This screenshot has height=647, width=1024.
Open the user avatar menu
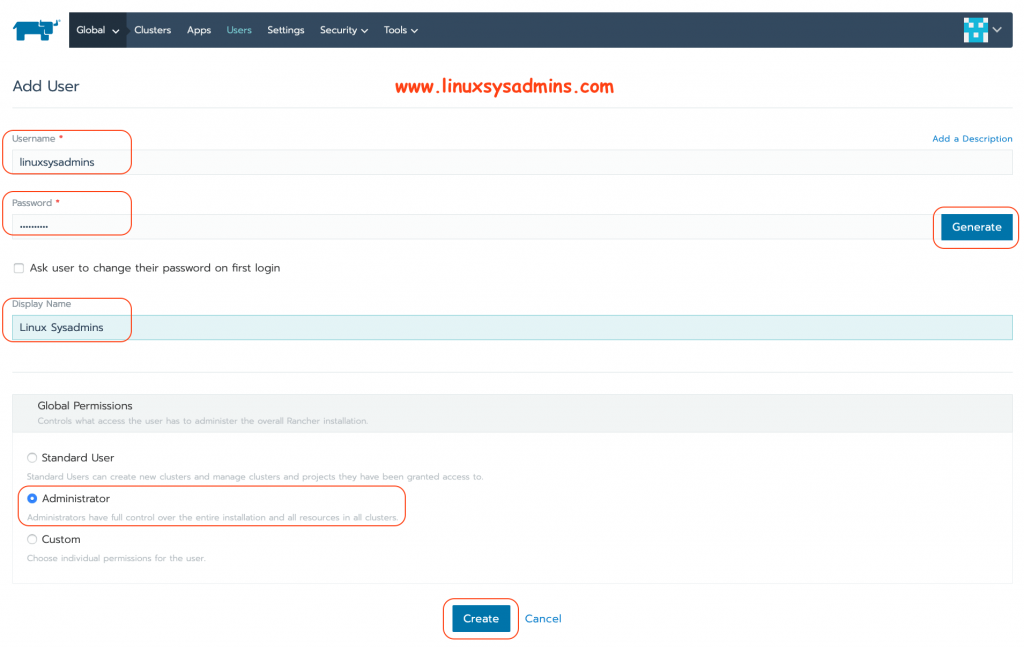point(976,30)
